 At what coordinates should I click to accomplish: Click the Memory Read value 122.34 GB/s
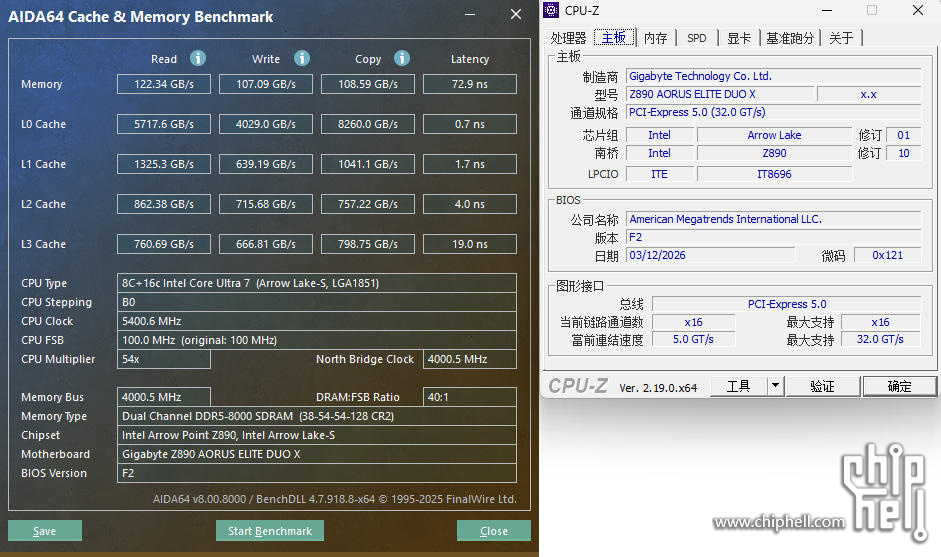pos(164,84)
